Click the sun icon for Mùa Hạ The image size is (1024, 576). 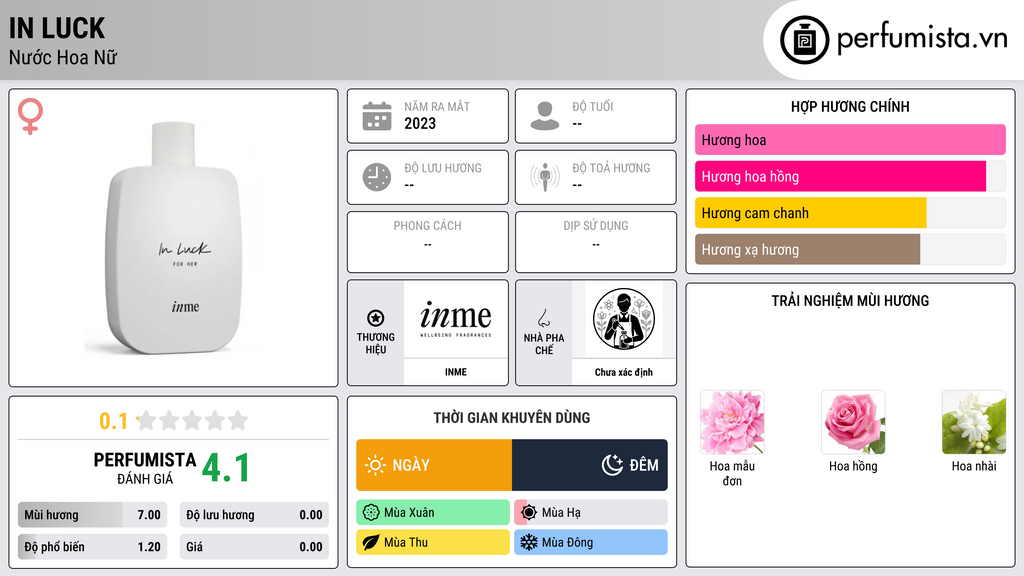[x=529, y=513]
